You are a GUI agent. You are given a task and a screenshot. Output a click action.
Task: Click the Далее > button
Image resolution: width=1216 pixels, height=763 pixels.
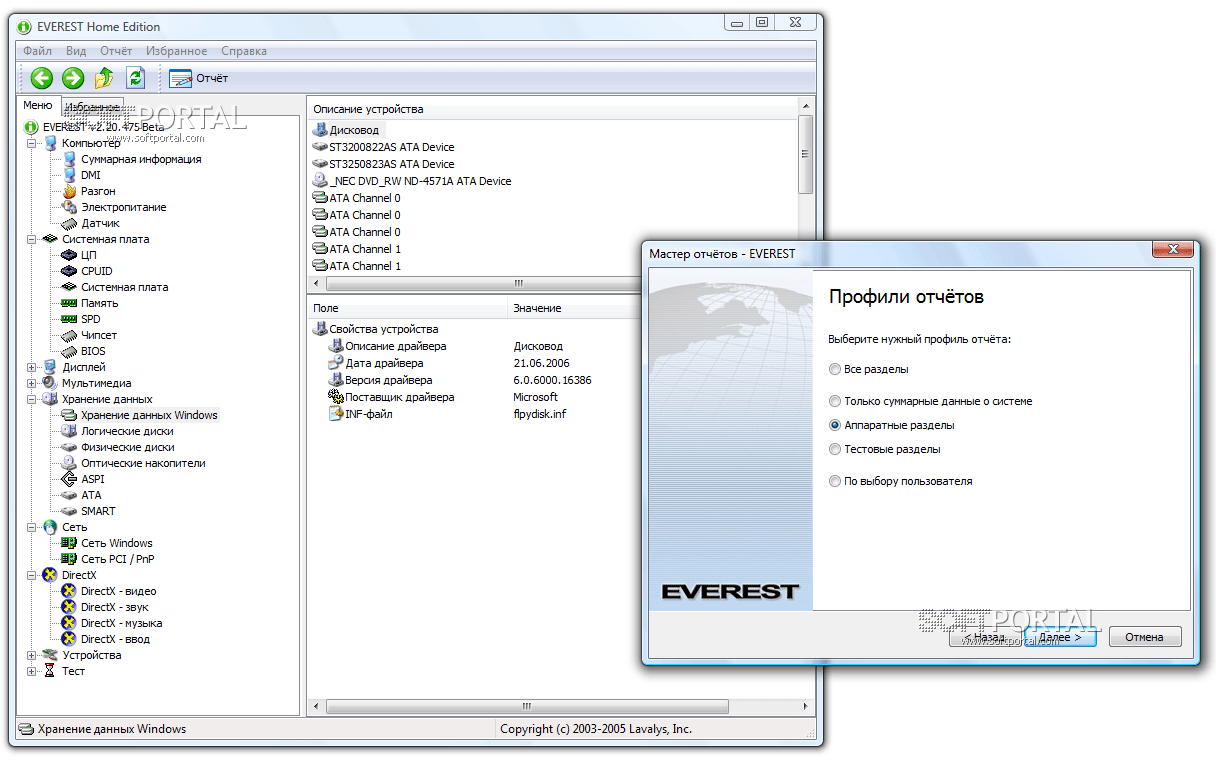1060,637
